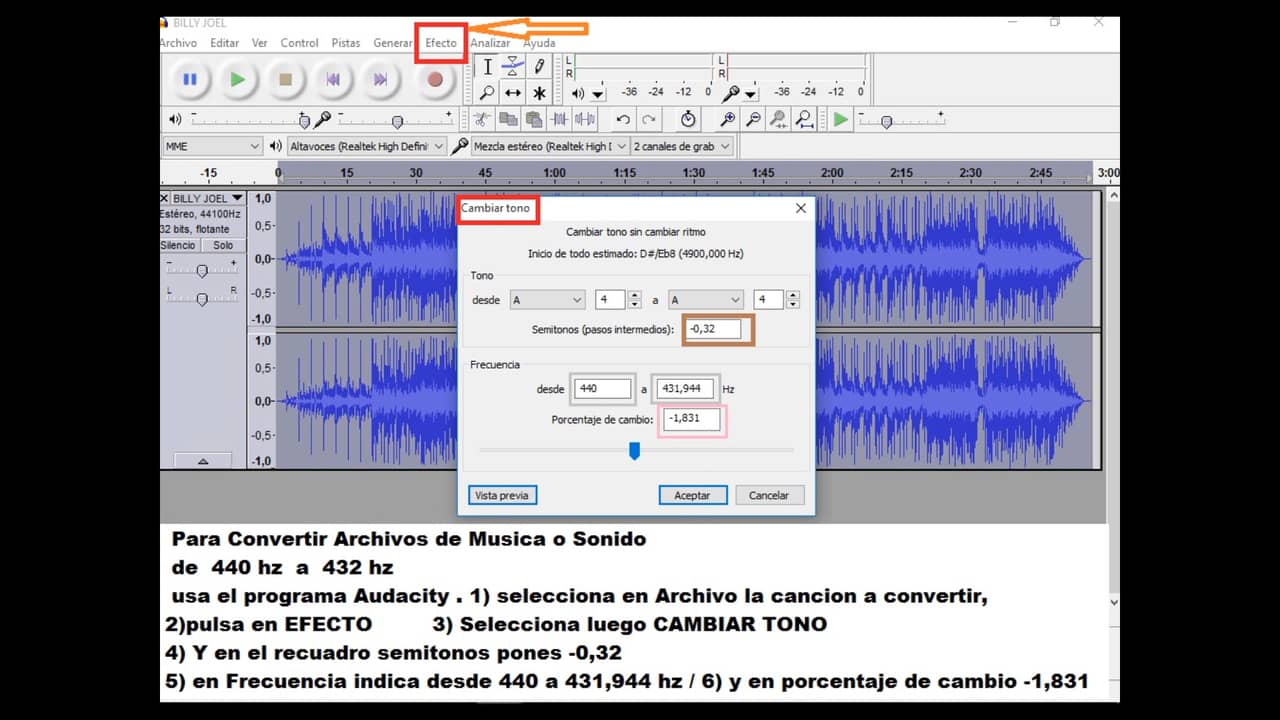The image size is (1280, 720).
Task: Select the Multi-tool asterisk mode
Action: pyautogui.click(x=539, y=93)
